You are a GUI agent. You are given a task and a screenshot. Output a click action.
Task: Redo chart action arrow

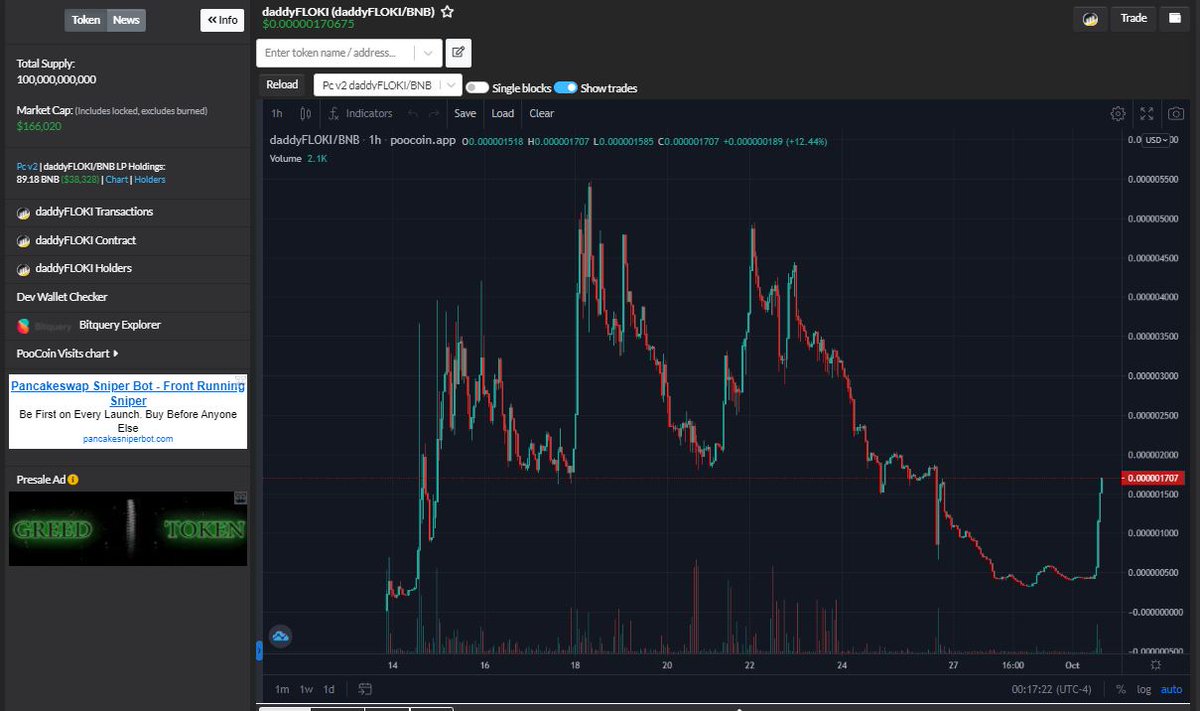point(435,114)
